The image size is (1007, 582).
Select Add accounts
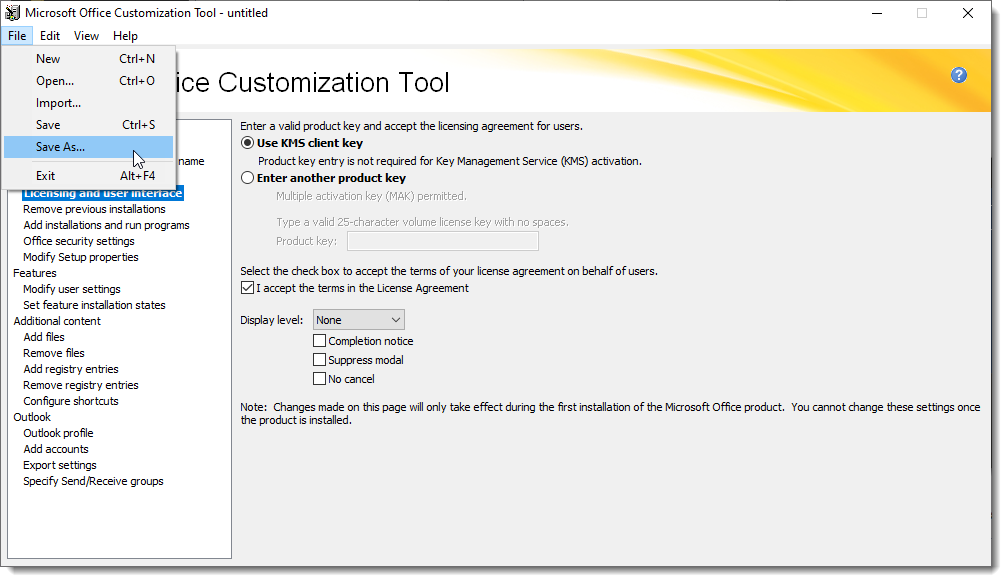click(56, 450)
